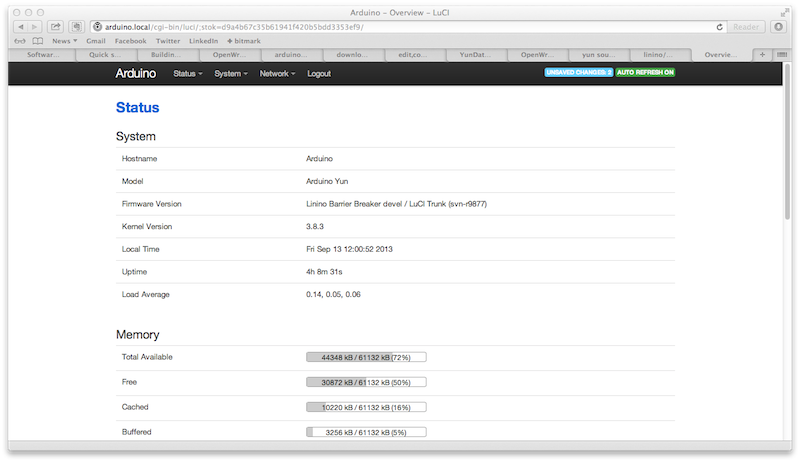Viewport: 800px width, 462px height.
Task: Open the Unsaved Changes: 2 badge
Action: 579,72
